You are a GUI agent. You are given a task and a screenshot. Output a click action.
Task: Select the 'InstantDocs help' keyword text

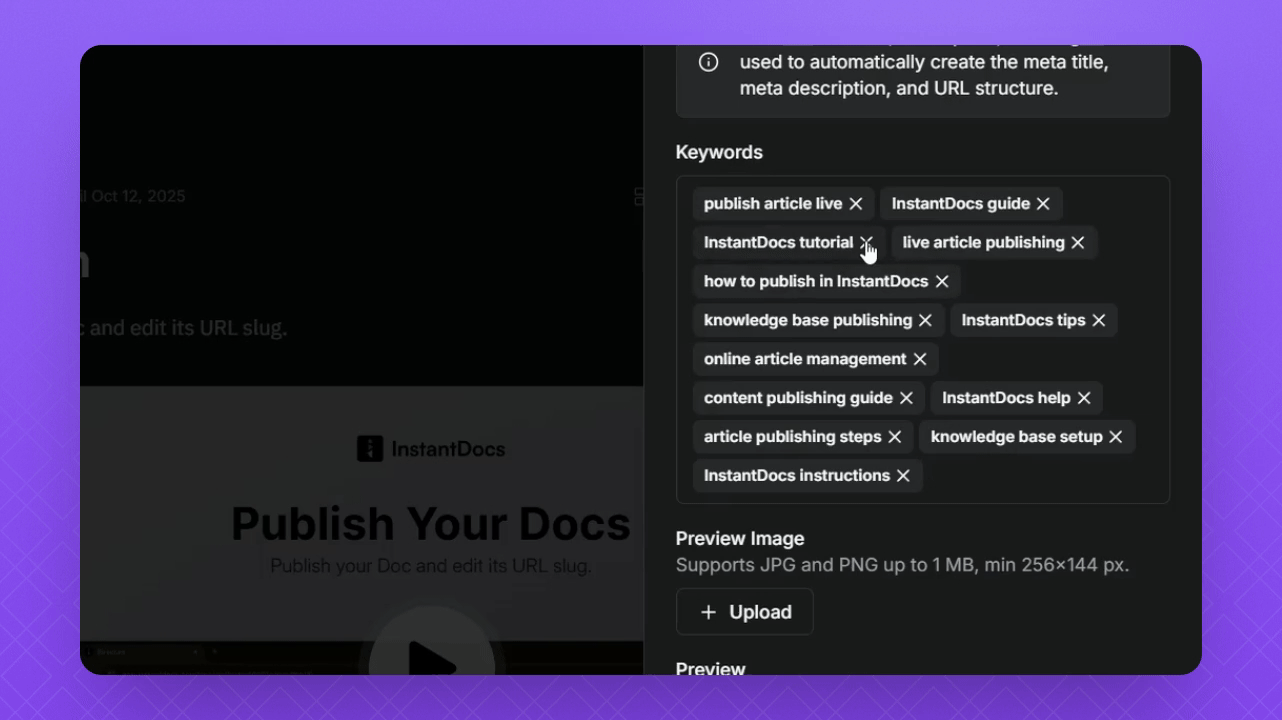(x=1006, y=398)
